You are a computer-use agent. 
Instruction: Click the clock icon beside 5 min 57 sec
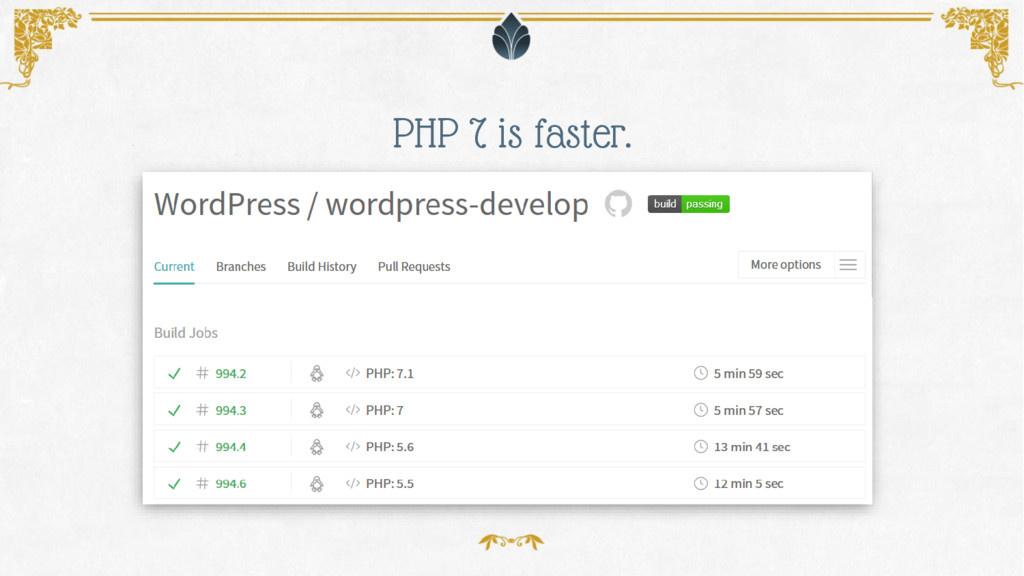point(701,409)
